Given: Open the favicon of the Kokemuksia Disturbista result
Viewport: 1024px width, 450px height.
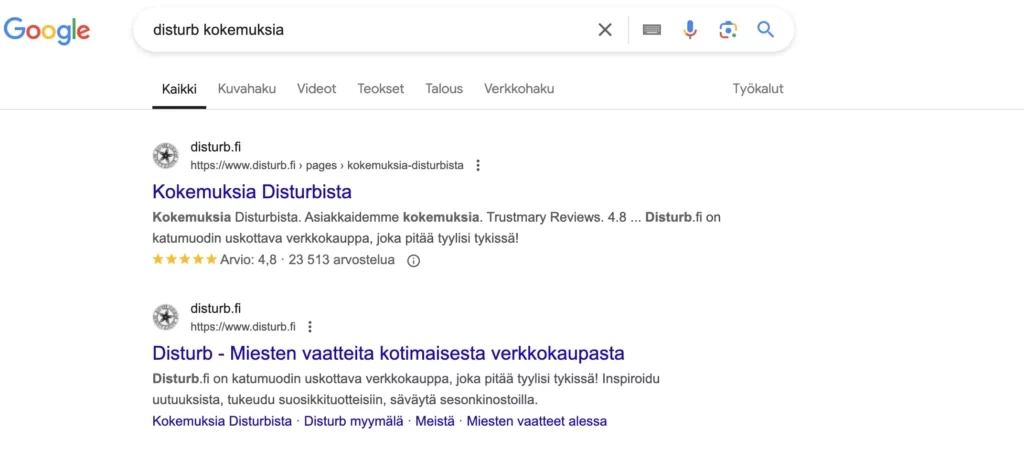Looking at the screenshot, I should [165, 156].
